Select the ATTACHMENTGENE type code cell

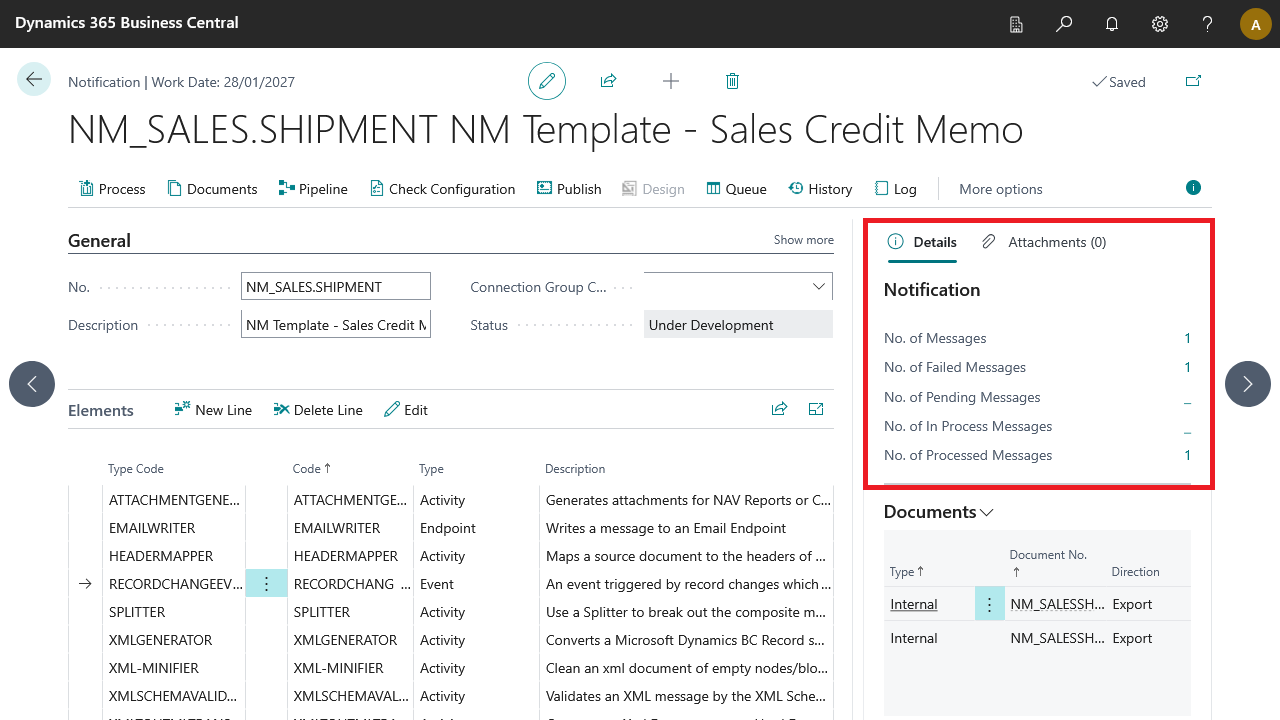tap(172, 500)
